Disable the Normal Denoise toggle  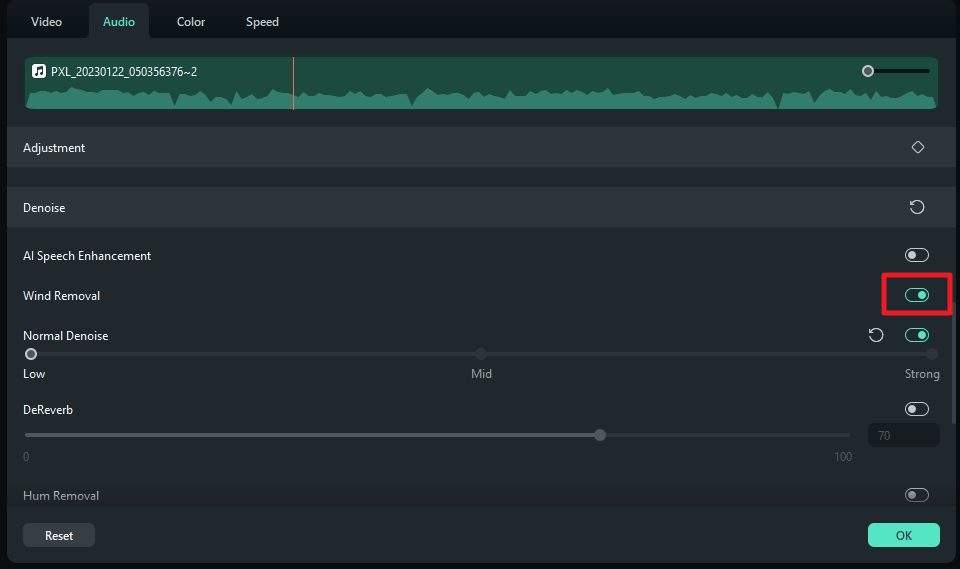tap(917, 335)
